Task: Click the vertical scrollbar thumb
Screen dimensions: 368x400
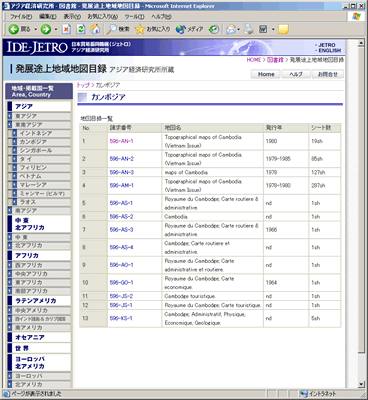Action: pyautogui.click(x=361, y=200)
